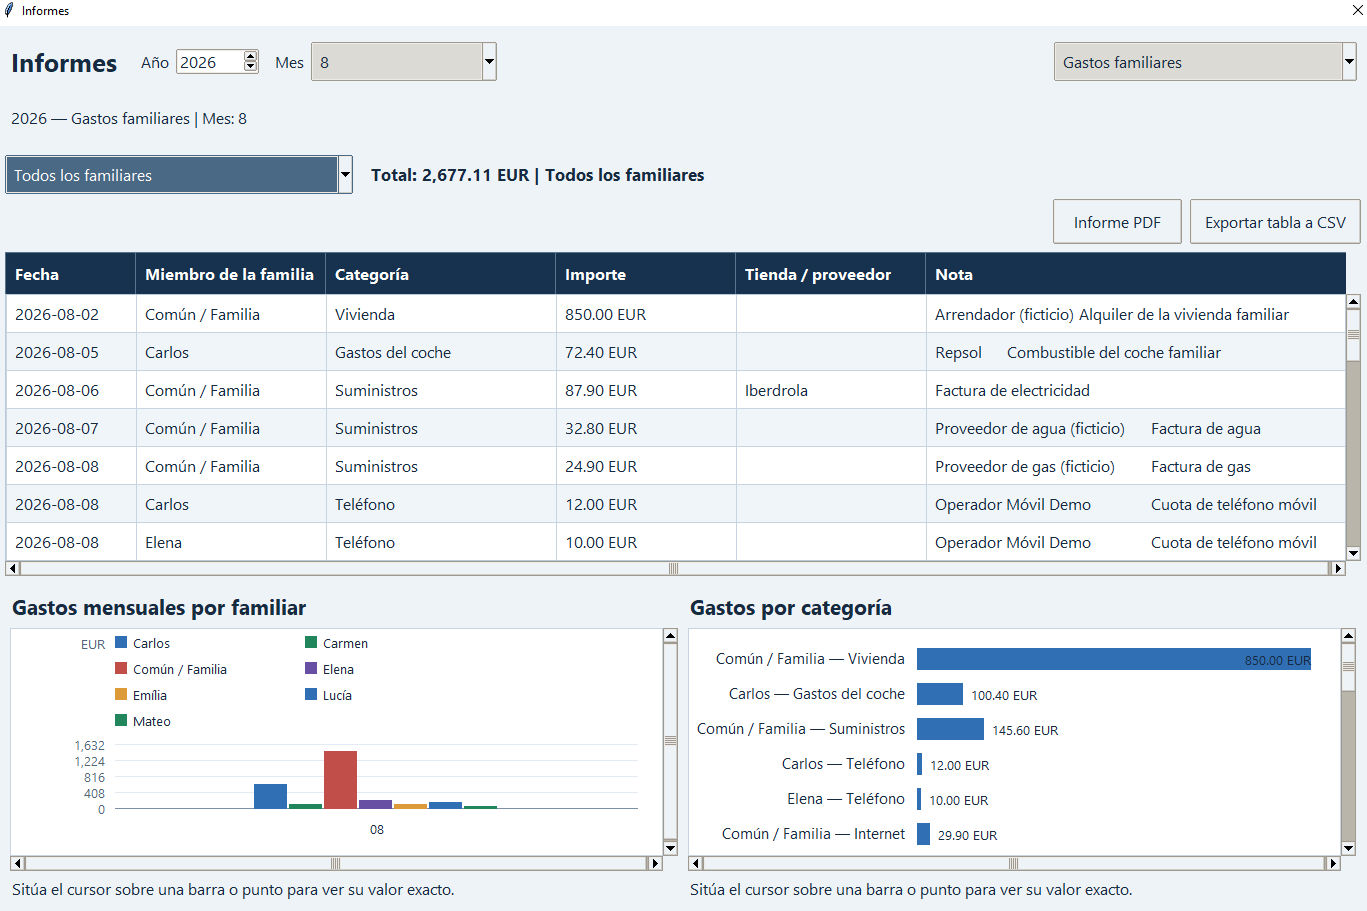Viewport: 1367px width, 911px height.
Task: Click the red Común / Familia bar in chart
Action: pos(340,779)
